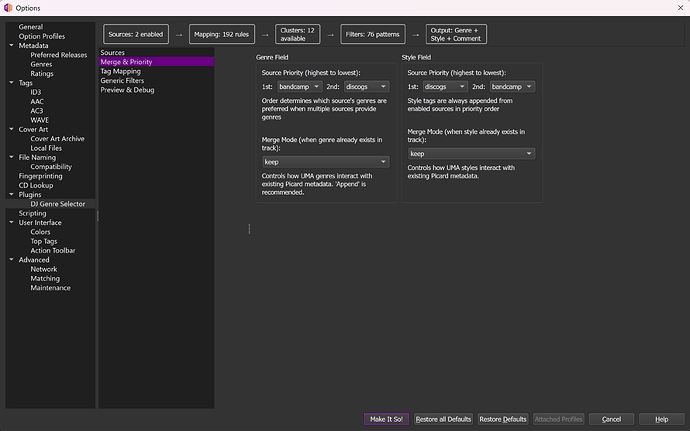690x431 pixels.
Task: Switch to the Tag Mapping page
Action: coord(120,71)
